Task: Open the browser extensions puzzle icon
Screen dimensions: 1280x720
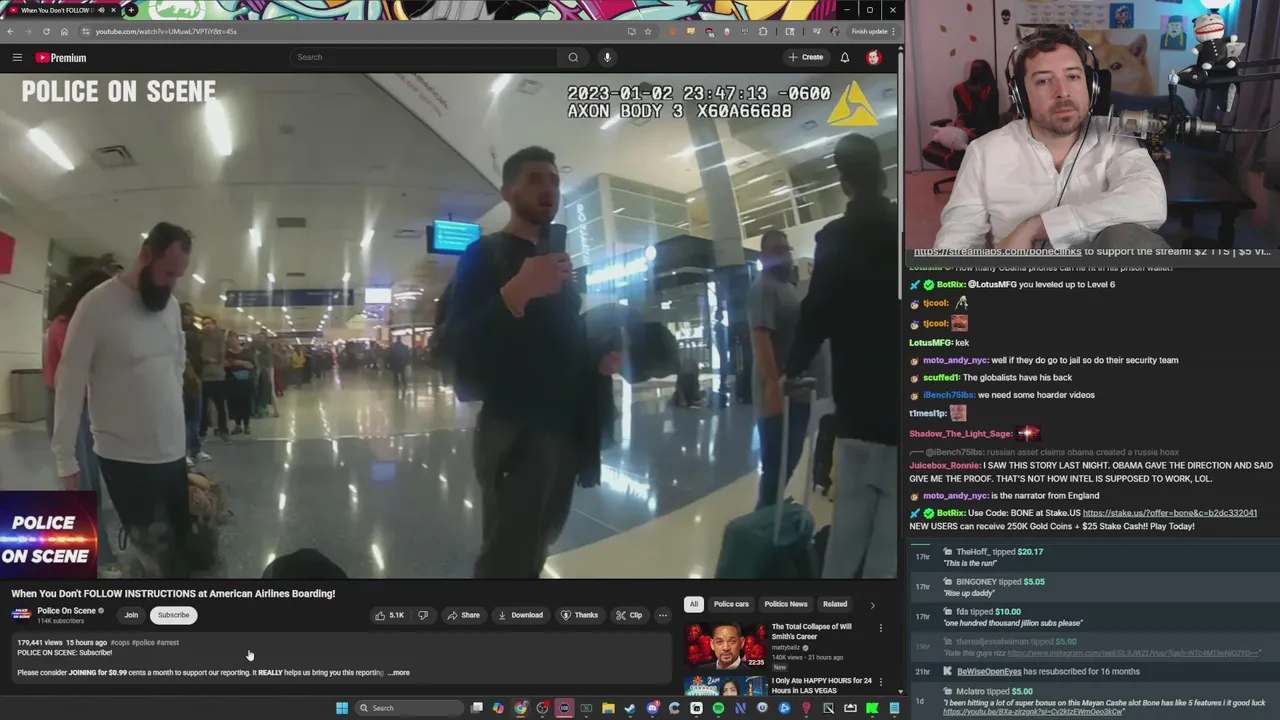Action: click(x=763, y=31)
